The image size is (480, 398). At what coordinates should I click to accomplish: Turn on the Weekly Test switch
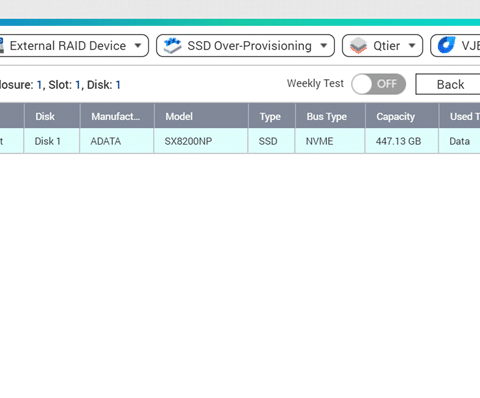pos(378,84)
